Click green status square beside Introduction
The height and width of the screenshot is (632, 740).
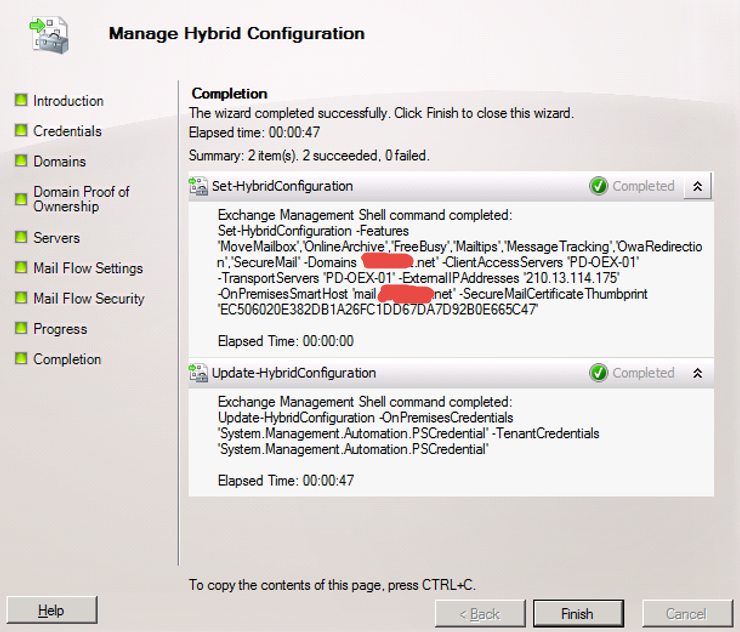point(20,100)
